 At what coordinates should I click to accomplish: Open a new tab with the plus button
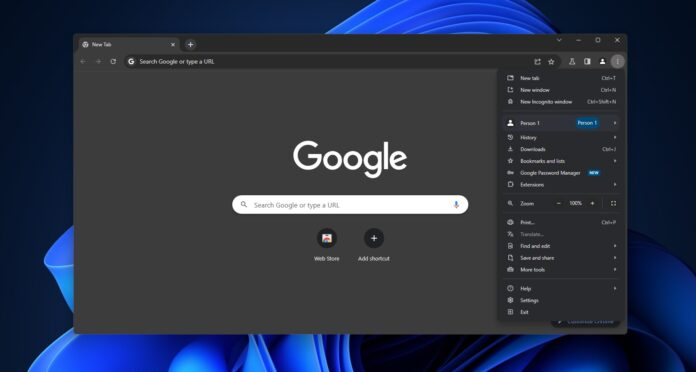190,44
